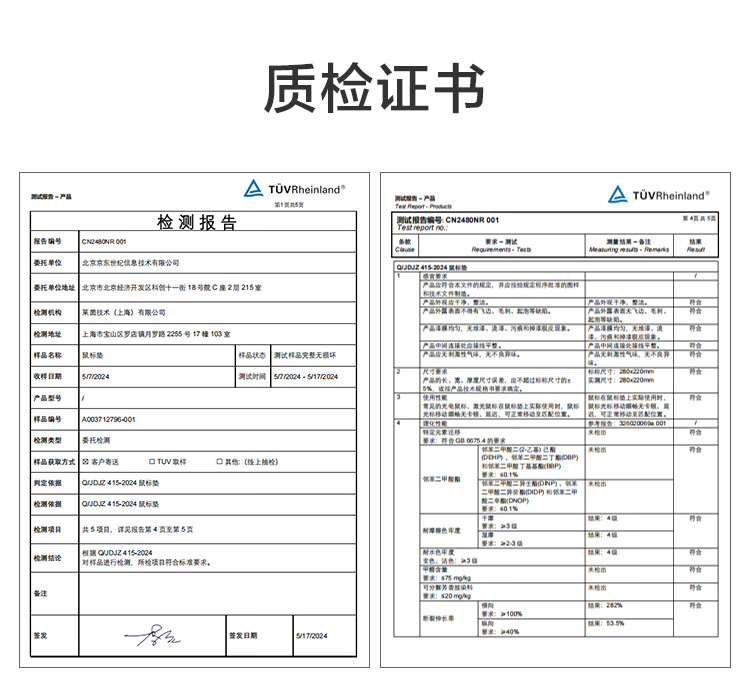
Task: Click the report number CN2480NR 001 on the left page
Action: 104,241
